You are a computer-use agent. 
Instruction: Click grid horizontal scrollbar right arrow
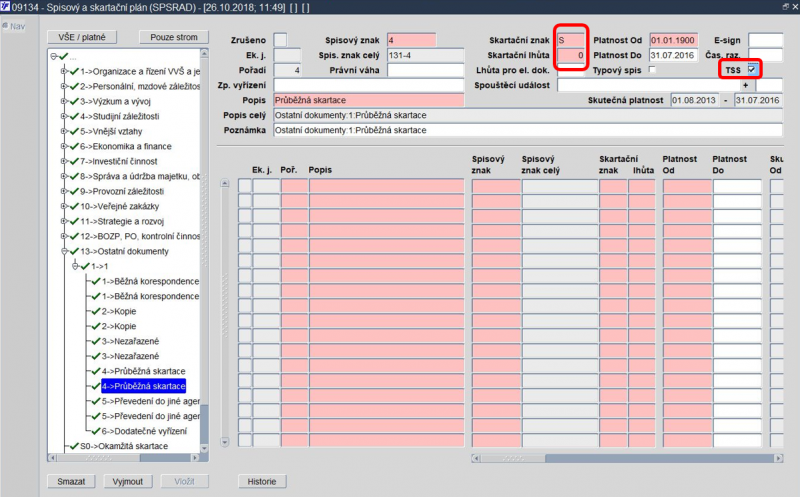(779, 458)
